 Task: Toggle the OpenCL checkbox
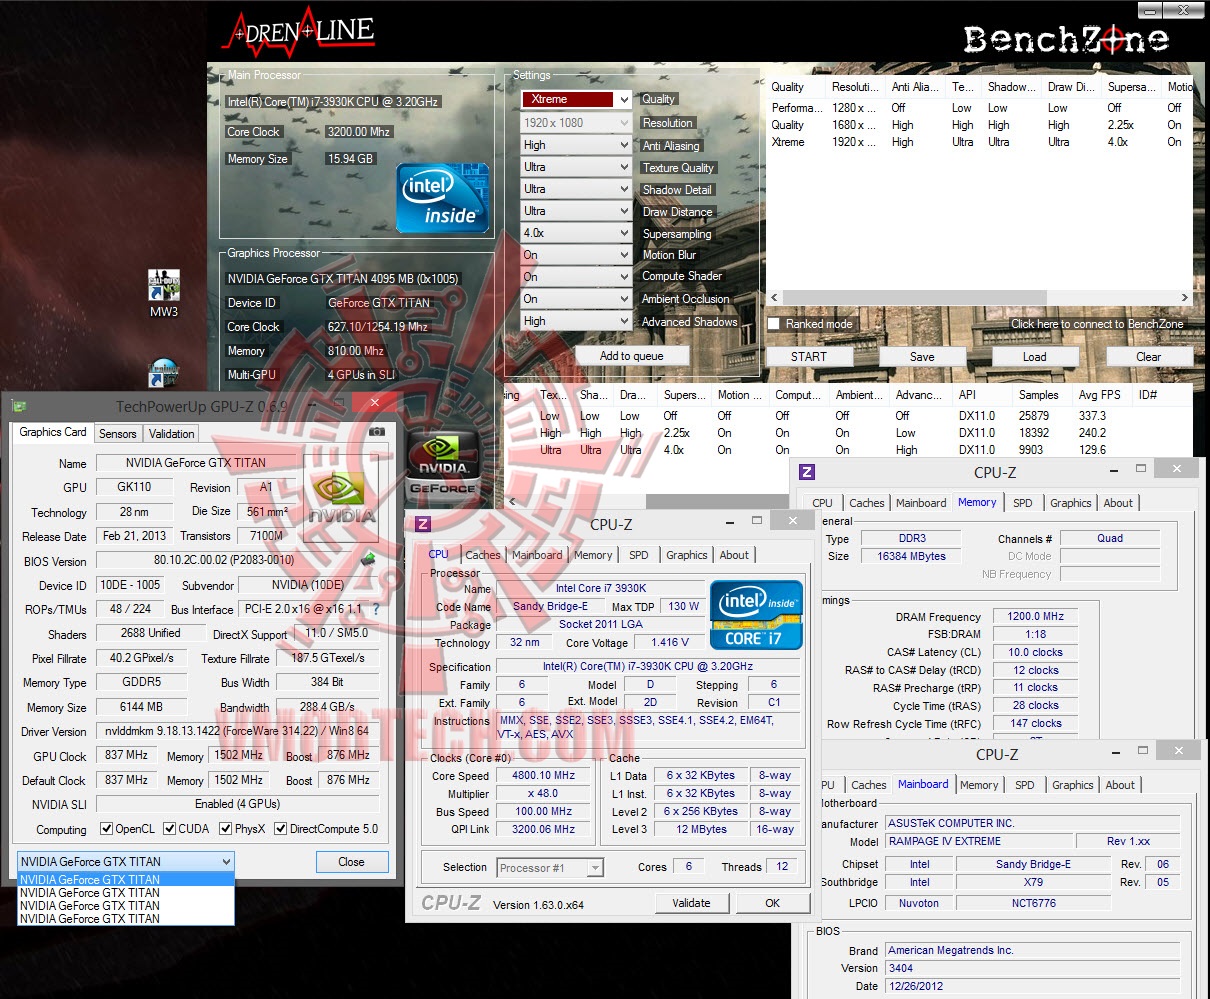click(x=107, y=829)
